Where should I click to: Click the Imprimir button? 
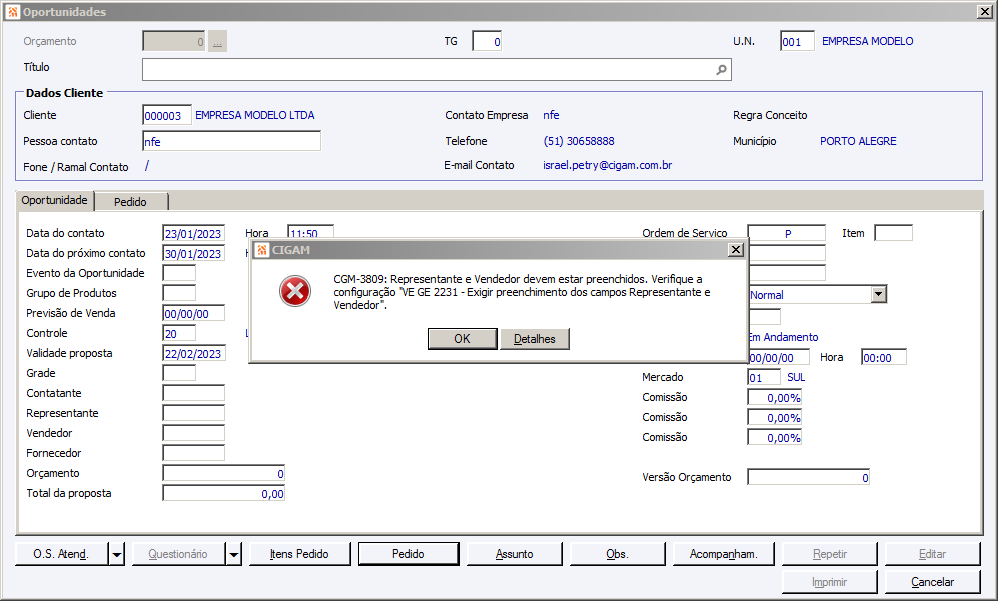829,582
